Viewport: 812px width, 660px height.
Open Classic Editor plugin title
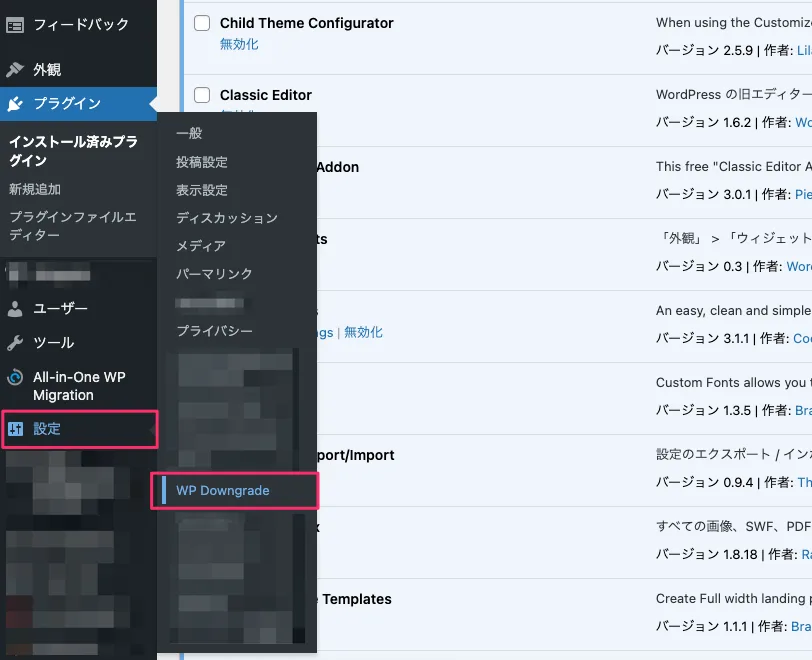click(266, 95)
